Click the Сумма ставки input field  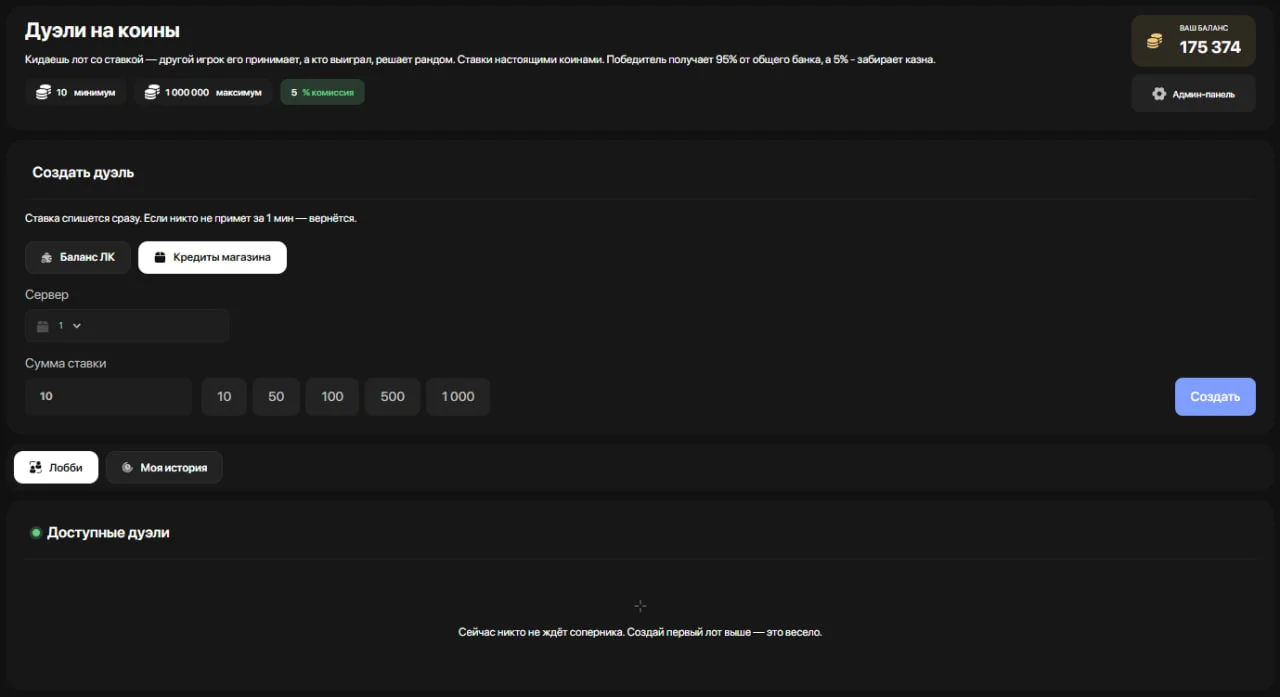point(108,396)
